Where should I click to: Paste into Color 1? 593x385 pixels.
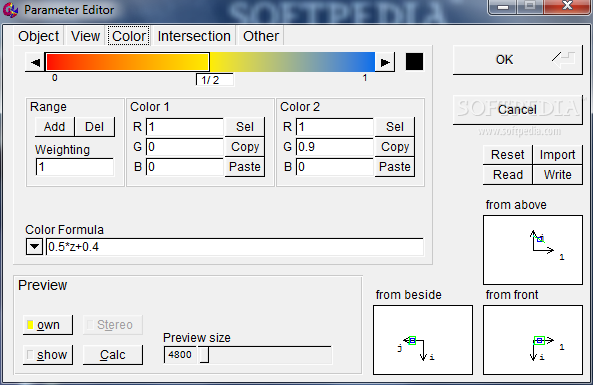245,167
